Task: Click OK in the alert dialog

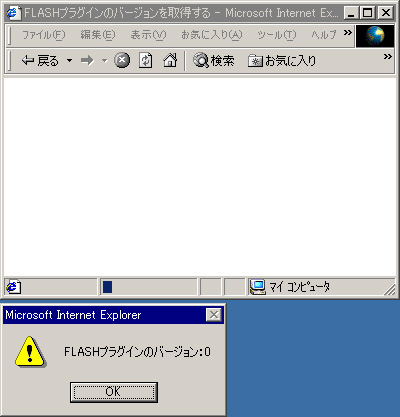Action: coord(114,392)
